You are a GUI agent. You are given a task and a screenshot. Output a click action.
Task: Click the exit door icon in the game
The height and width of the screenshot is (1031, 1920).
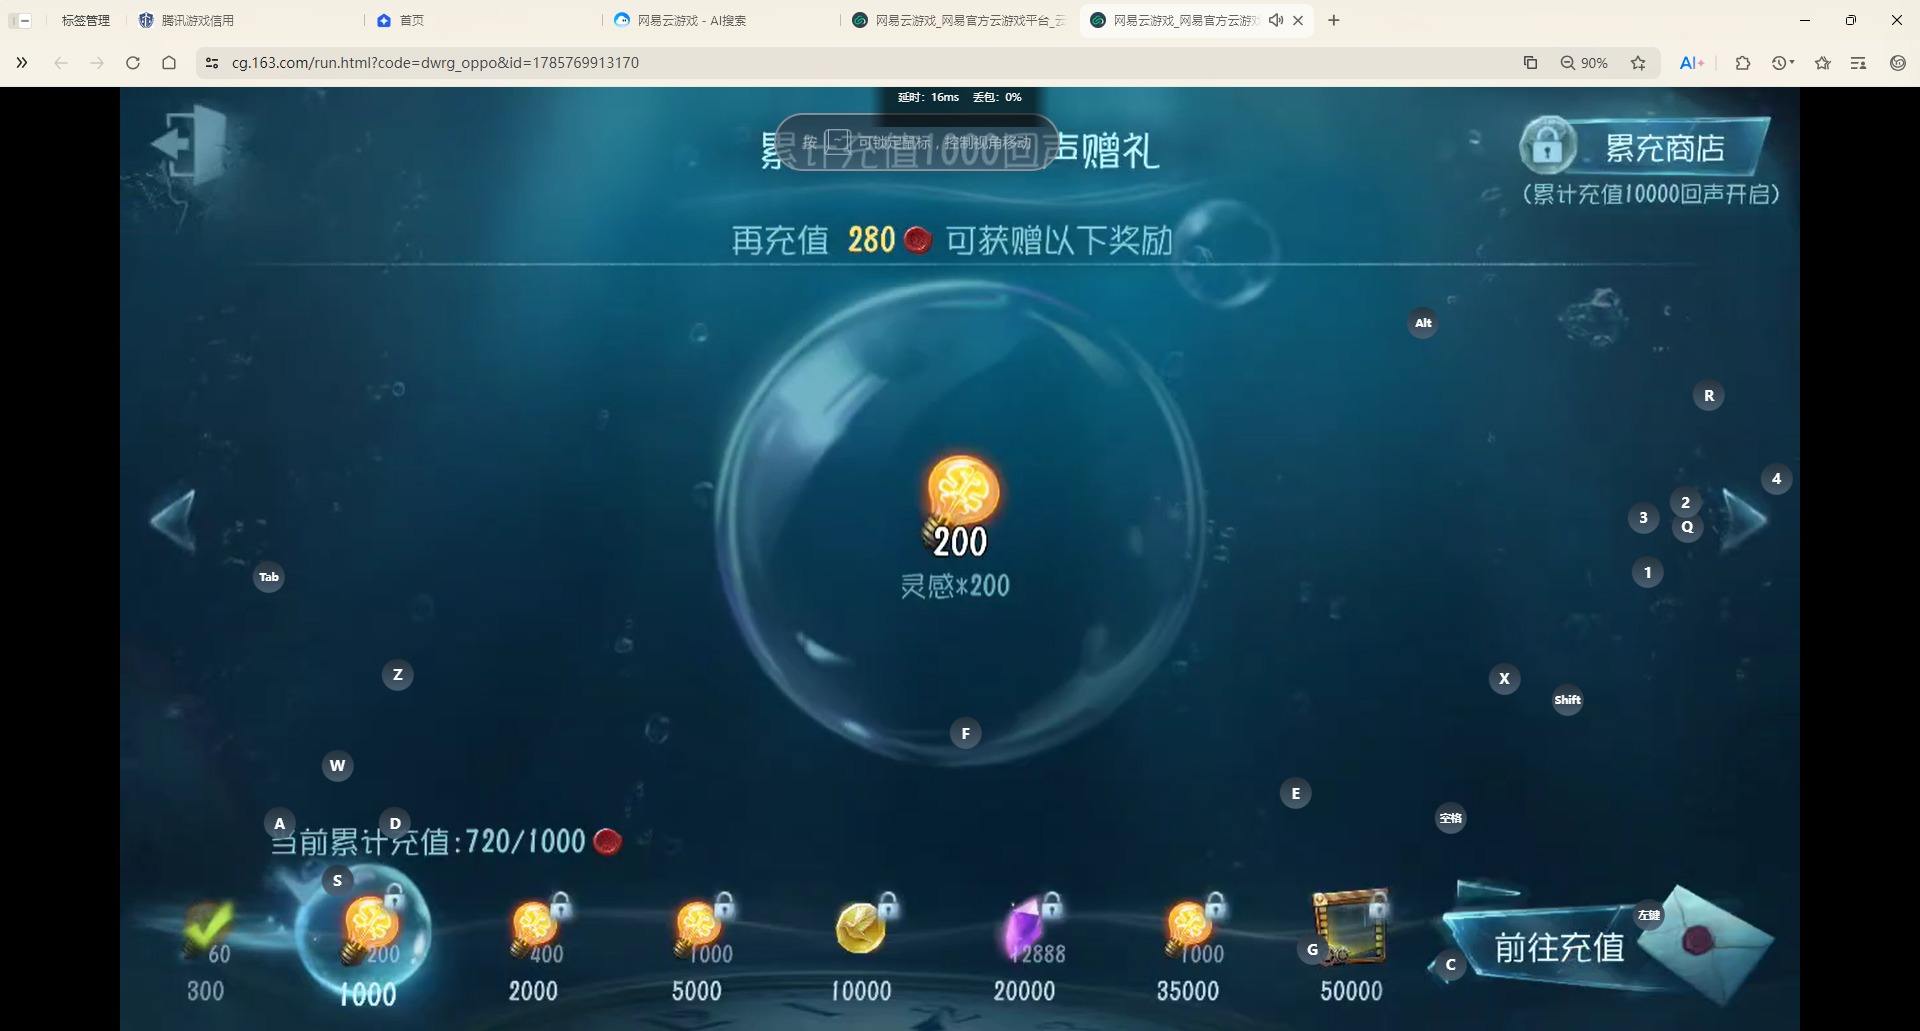(188, 145)
